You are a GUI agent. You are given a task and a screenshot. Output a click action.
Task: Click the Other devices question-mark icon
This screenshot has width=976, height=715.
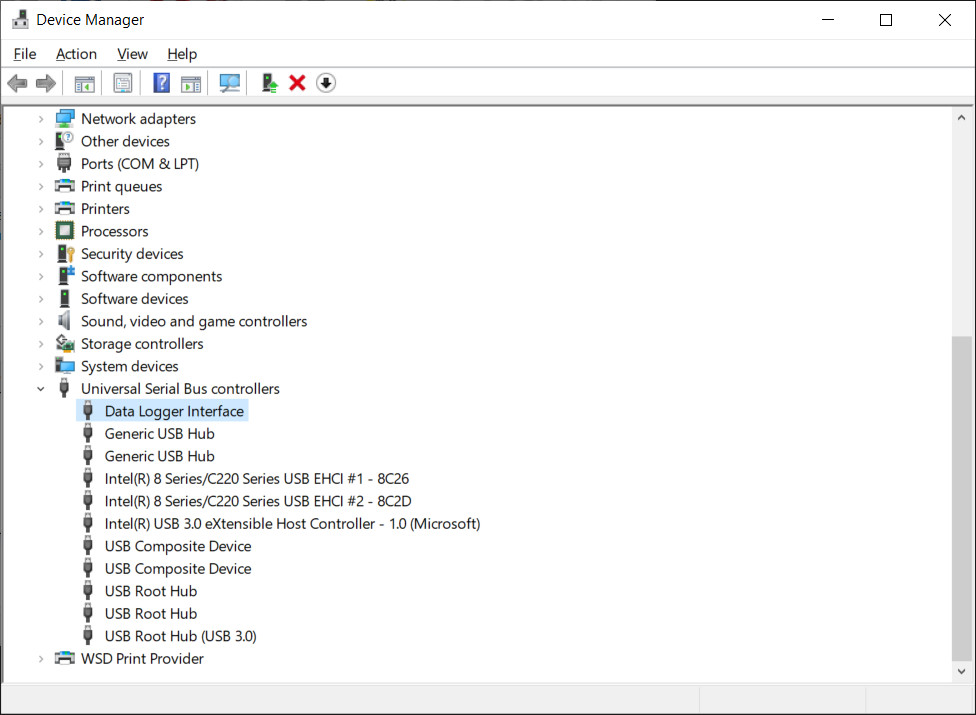[x=65, y=141]
